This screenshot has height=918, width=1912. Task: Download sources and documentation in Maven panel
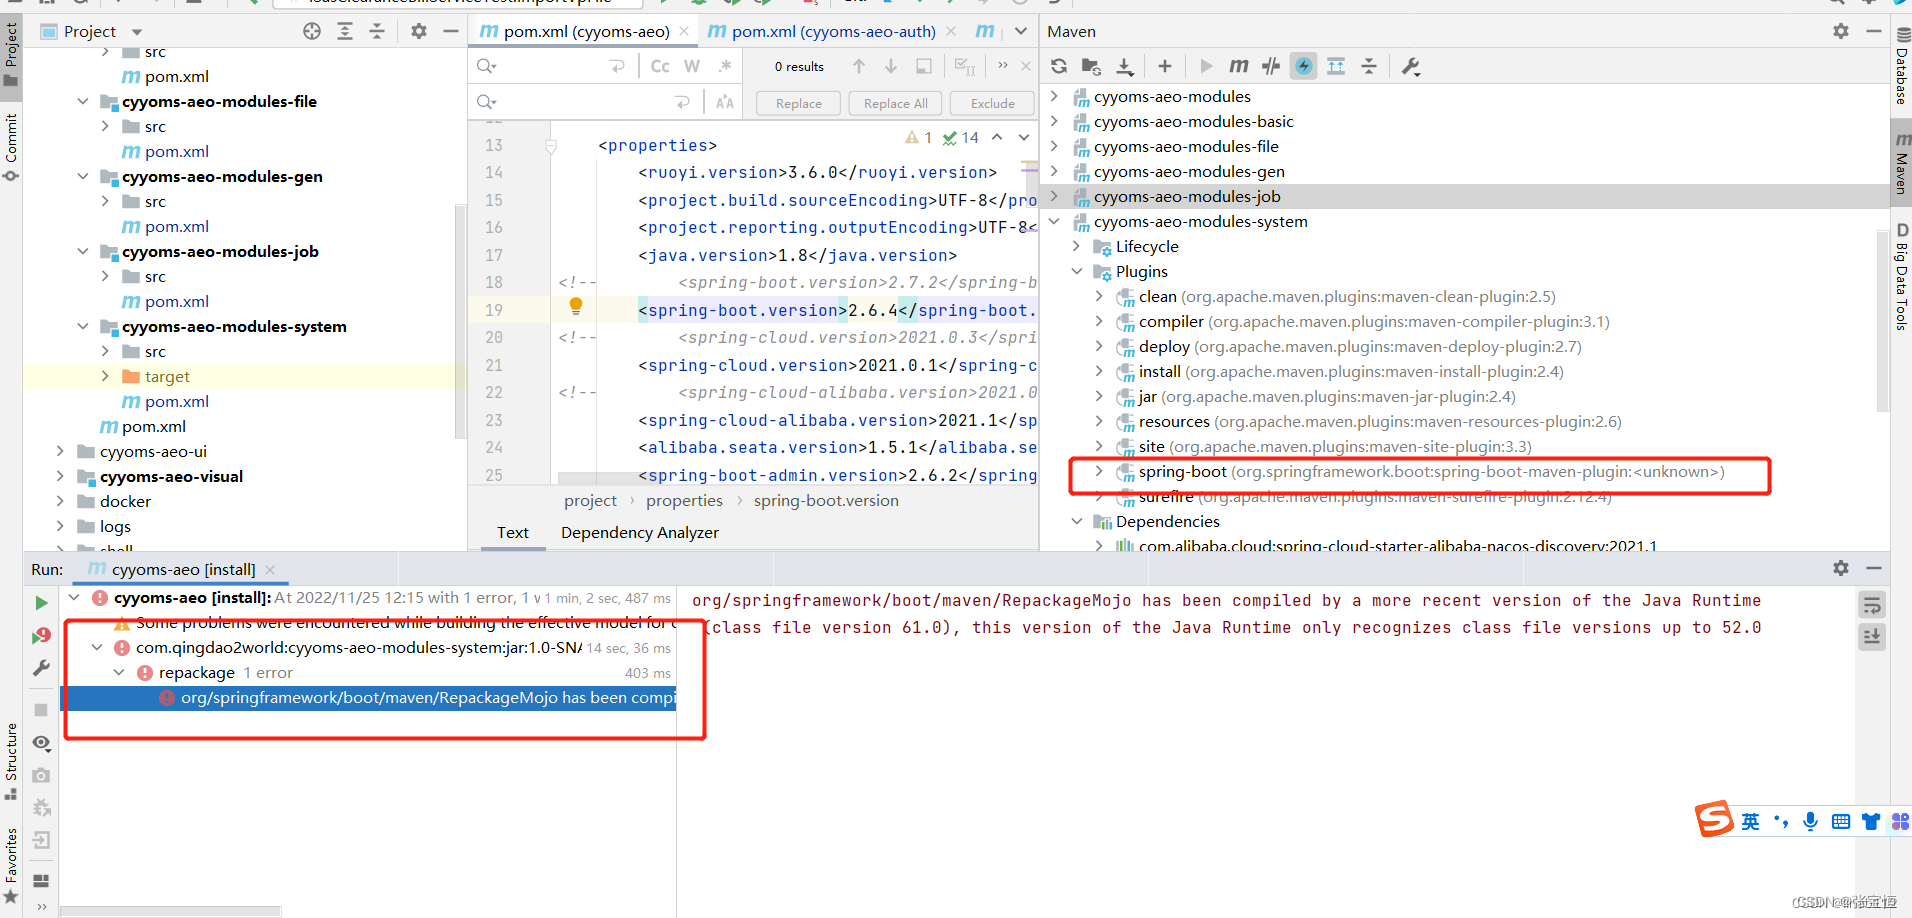point(1125,66)
